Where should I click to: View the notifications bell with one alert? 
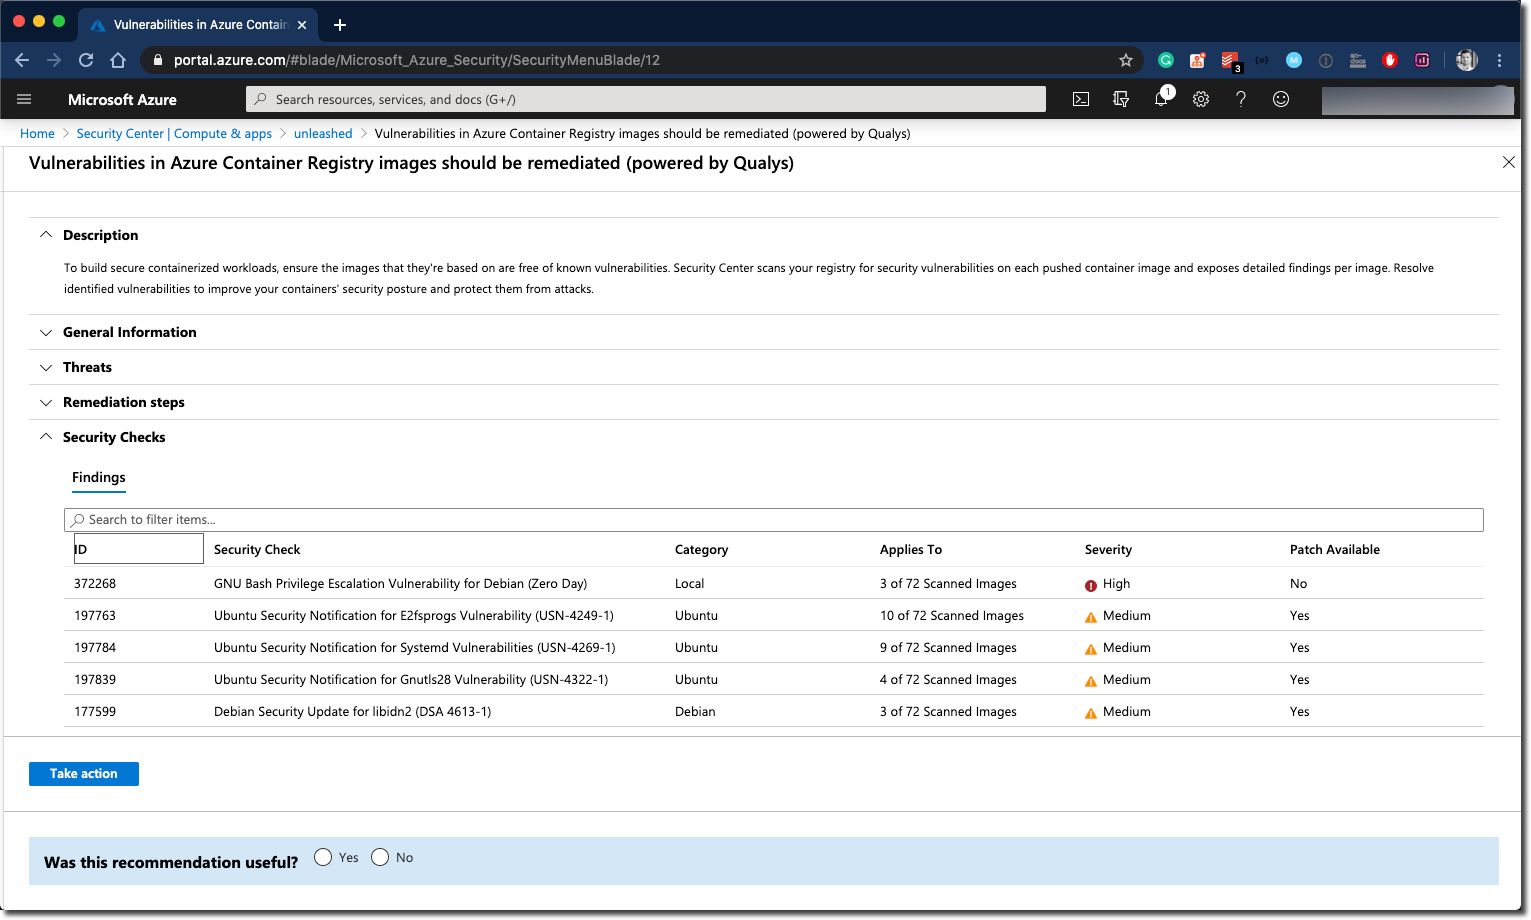pos(1161,99)
